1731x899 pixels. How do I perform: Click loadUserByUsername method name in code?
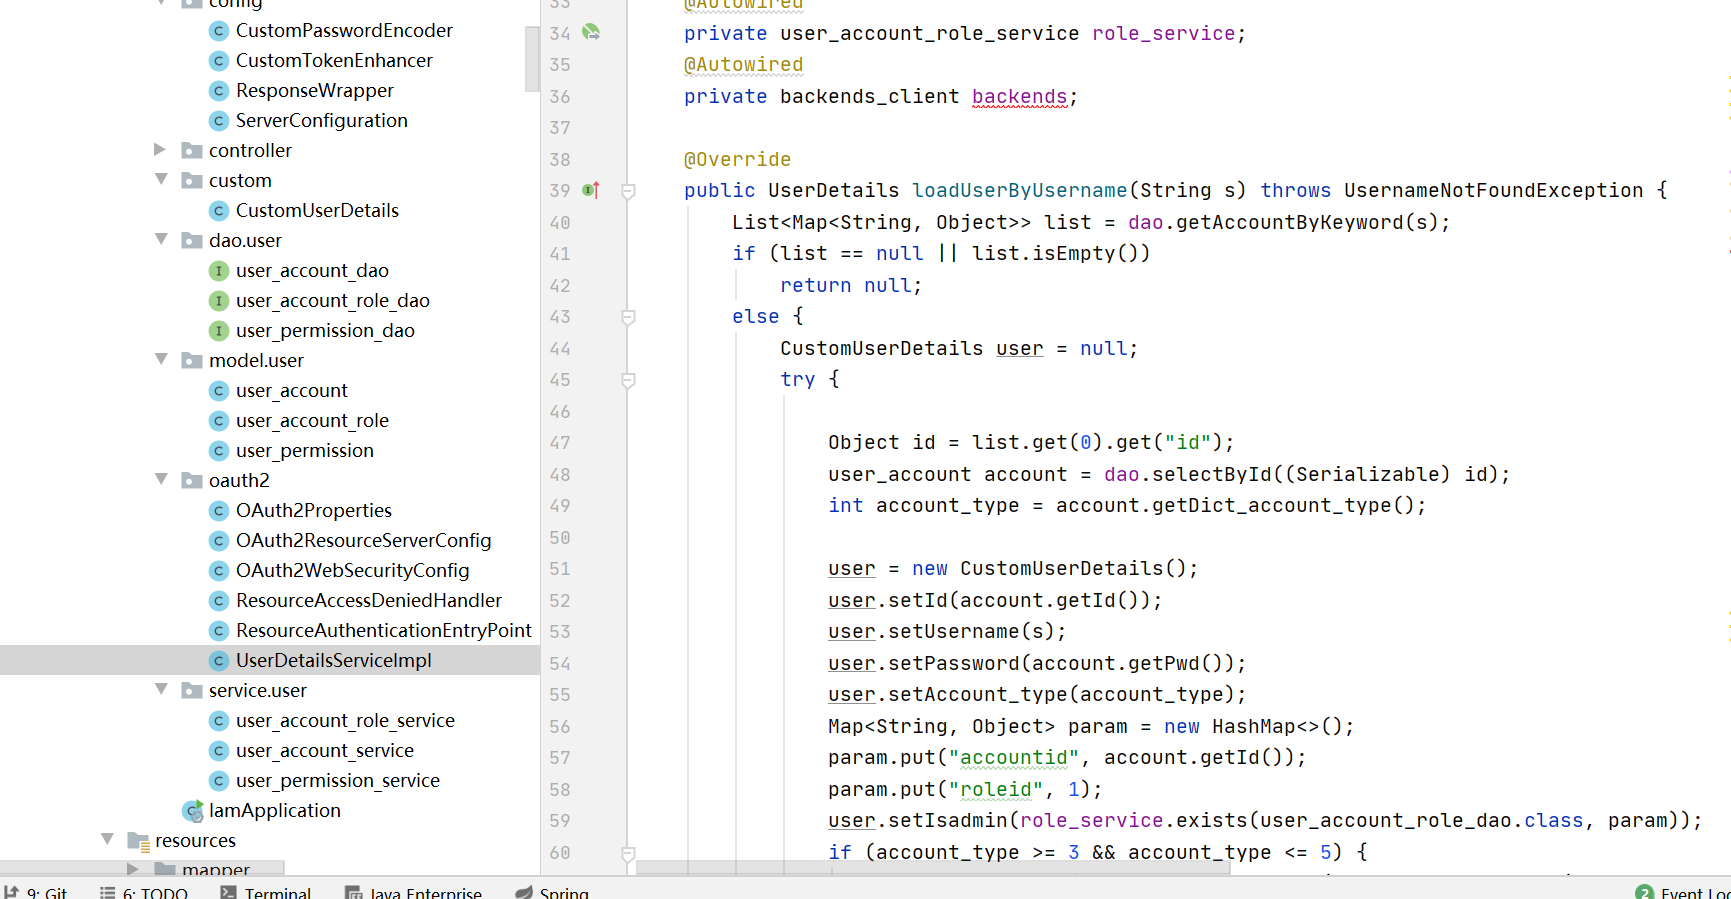[x=1019, y=191]
